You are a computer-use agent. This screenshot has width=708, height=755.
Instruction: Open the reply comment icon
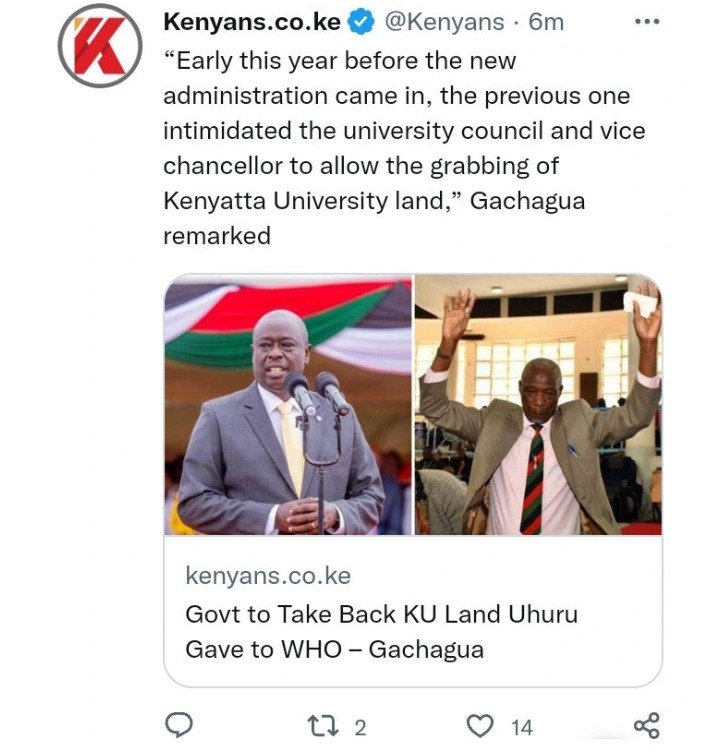click(179, 725)
